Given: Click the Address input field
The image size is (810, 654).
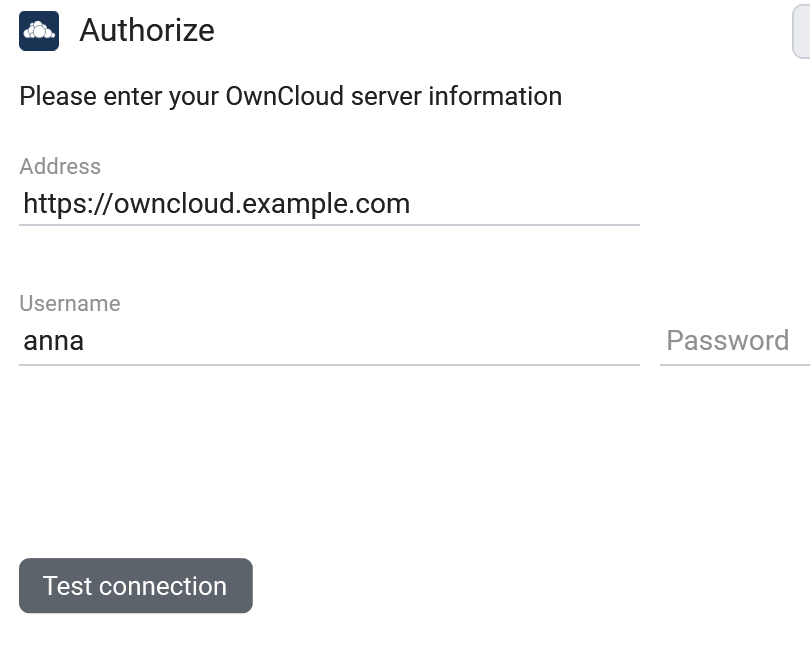Looking at the screenshot, I should point(329,204).
